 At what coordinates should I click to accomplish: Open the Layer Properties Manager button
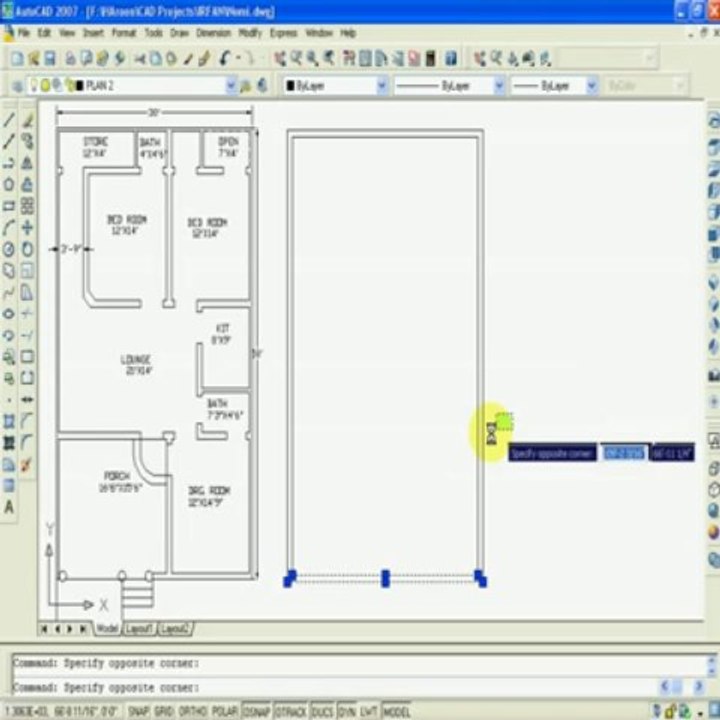click(17, 86)
